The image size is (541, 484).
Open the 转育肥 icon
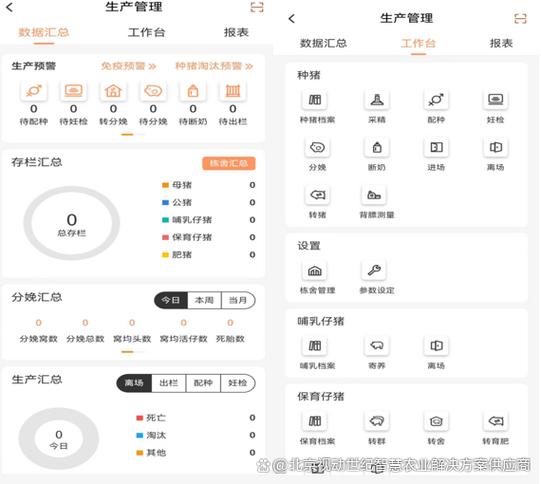[495, 421]
